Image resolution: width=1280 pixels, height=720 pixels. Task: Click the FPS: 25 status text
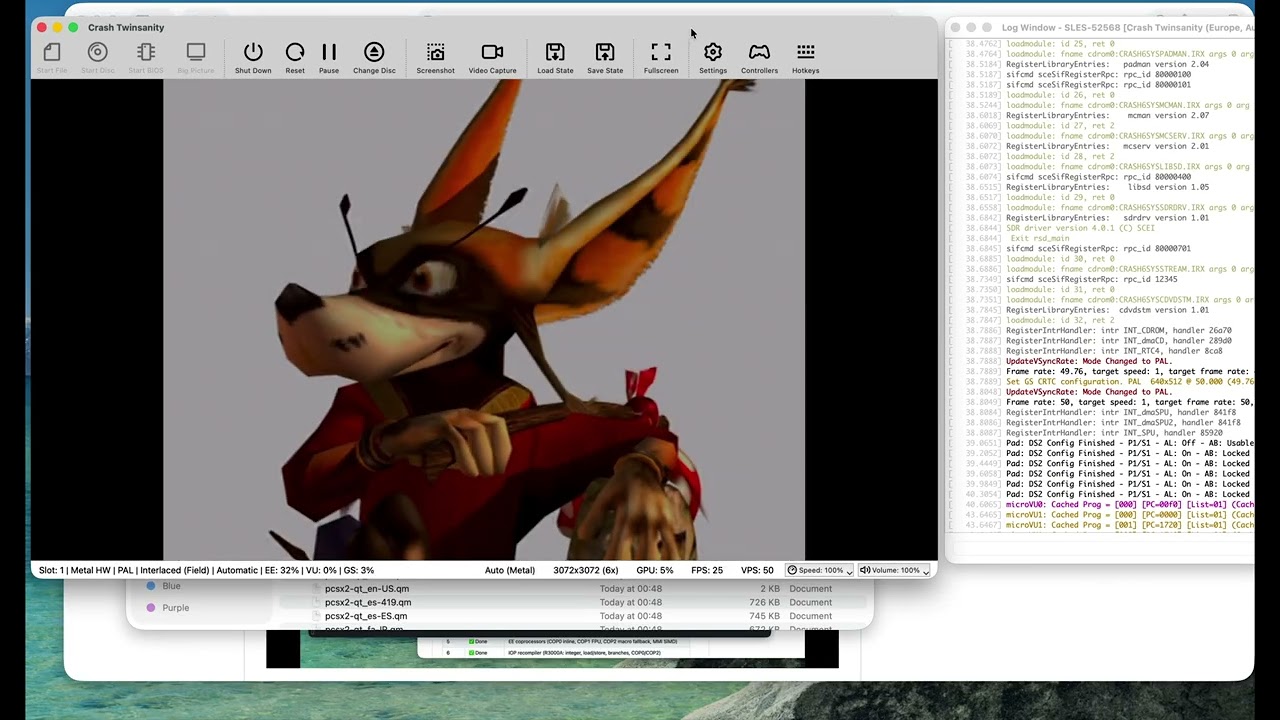[706, 570]
